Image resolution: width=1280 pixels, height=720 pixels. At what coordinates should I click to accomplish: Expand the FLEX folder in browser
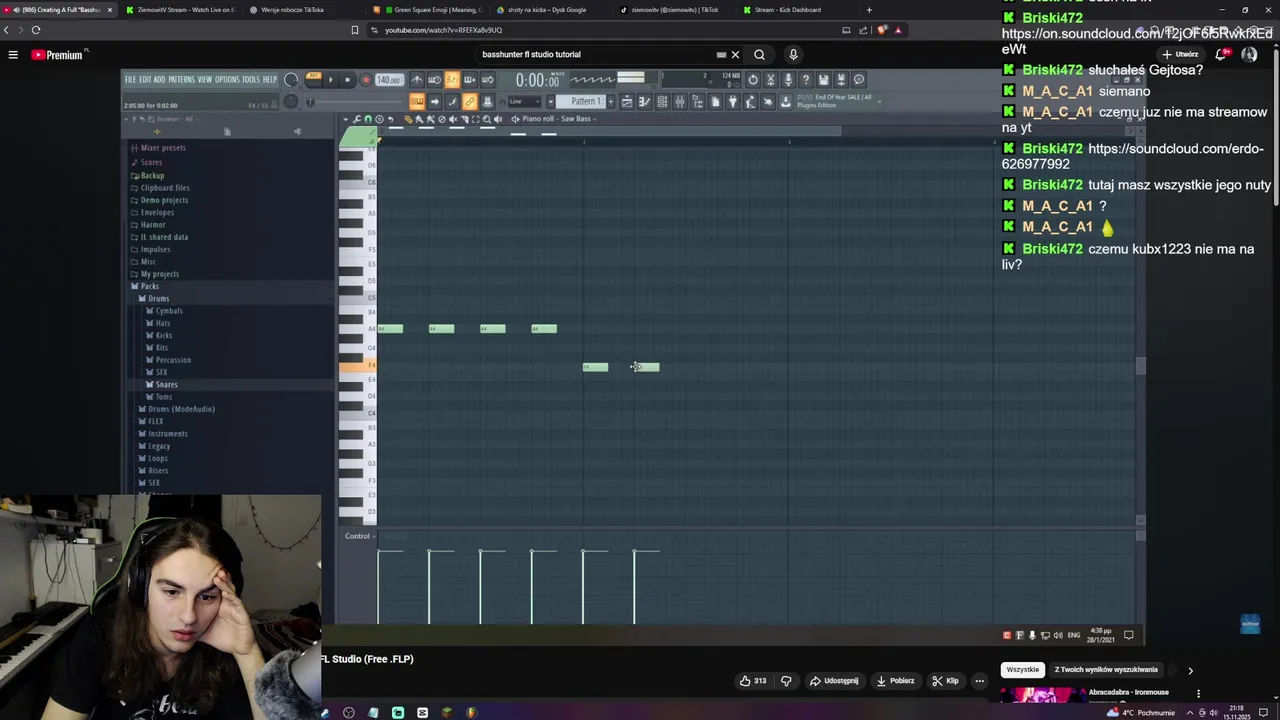click(155, 421)
